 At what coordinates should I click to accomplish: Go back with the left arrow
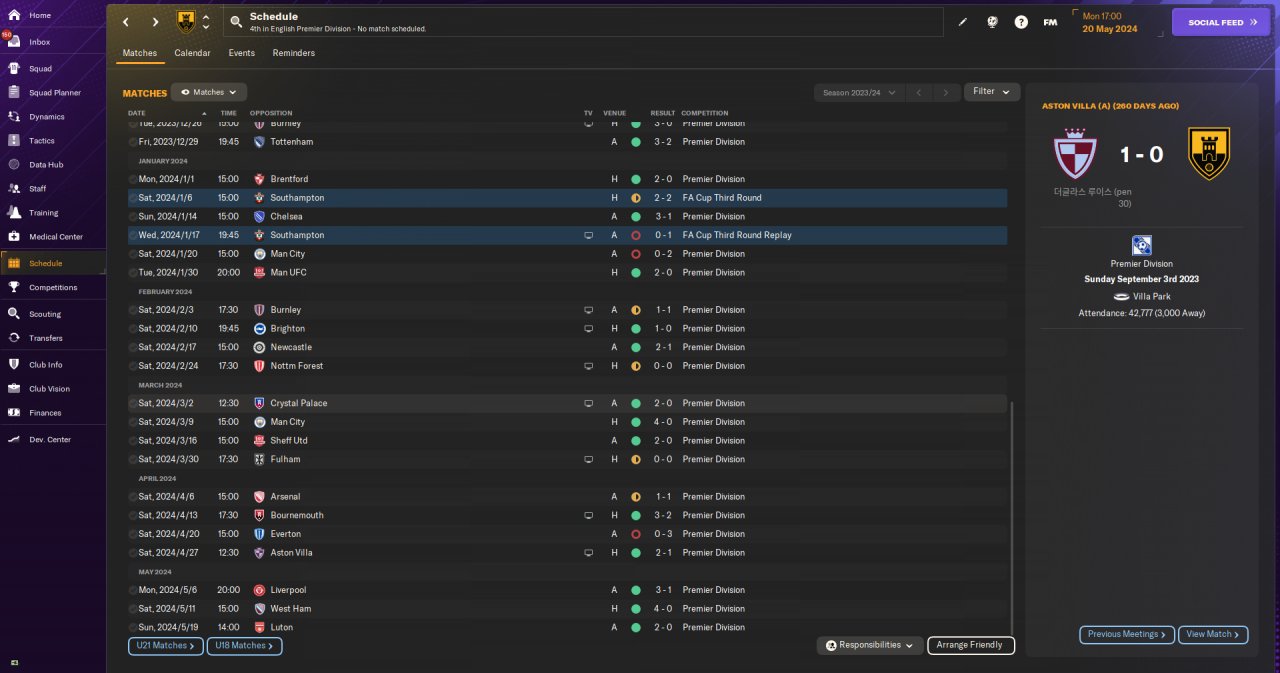point(126,22)
